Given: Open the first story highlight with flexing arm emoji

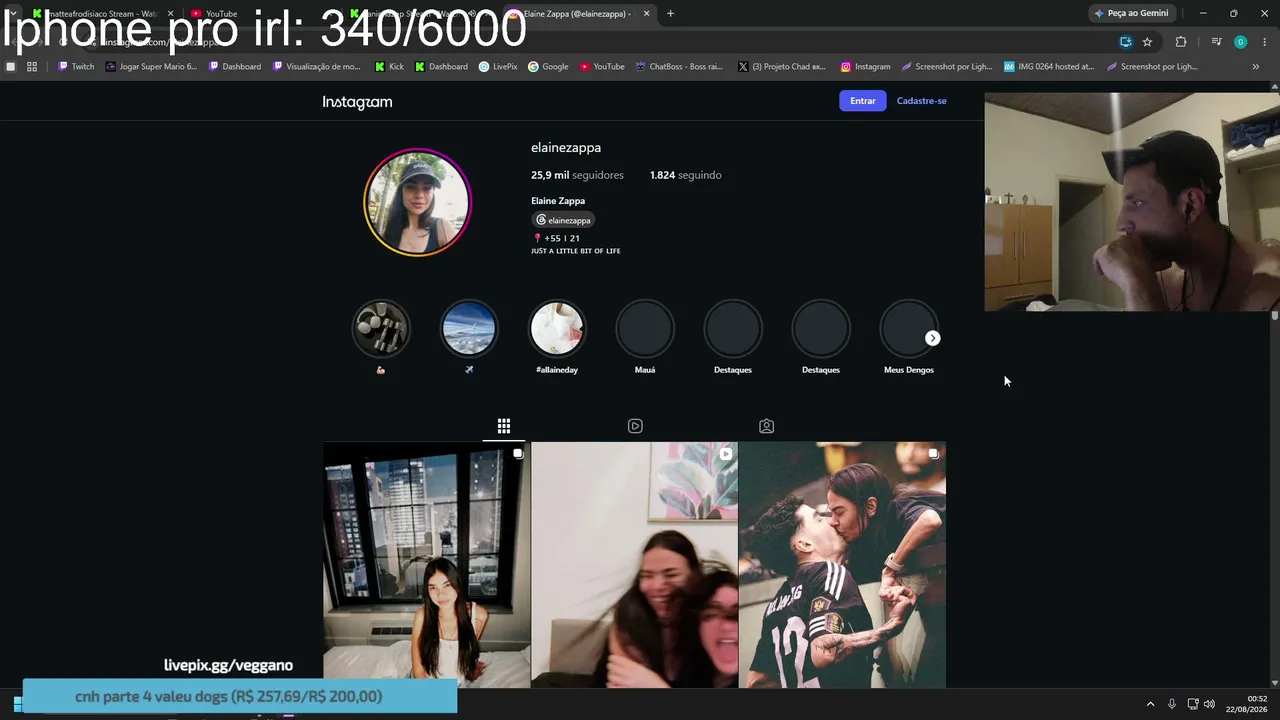Looking at the screenshot, I should coord(381,329).
